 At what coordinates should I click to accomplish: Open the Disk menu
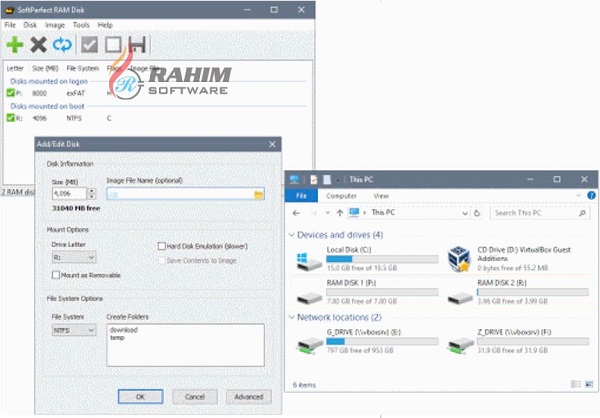tap(30, 25)
